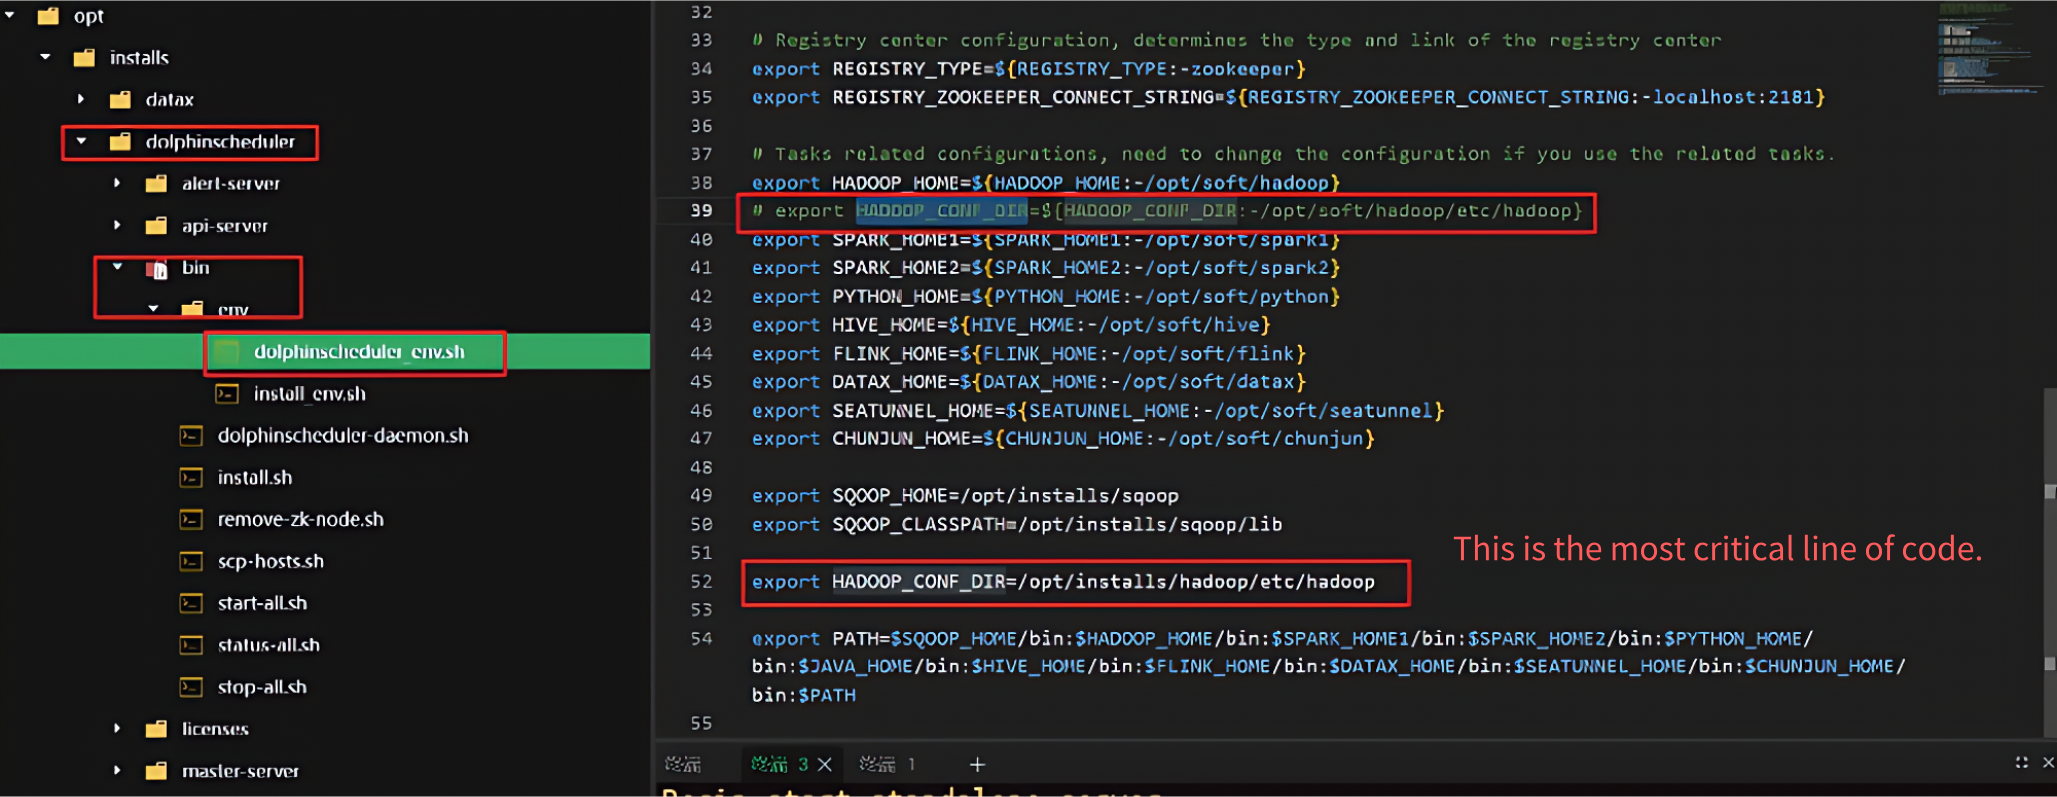Click the opt folder icon
Image resolution: width=2057 pixels, height=797 pixels.
[48, 16]
